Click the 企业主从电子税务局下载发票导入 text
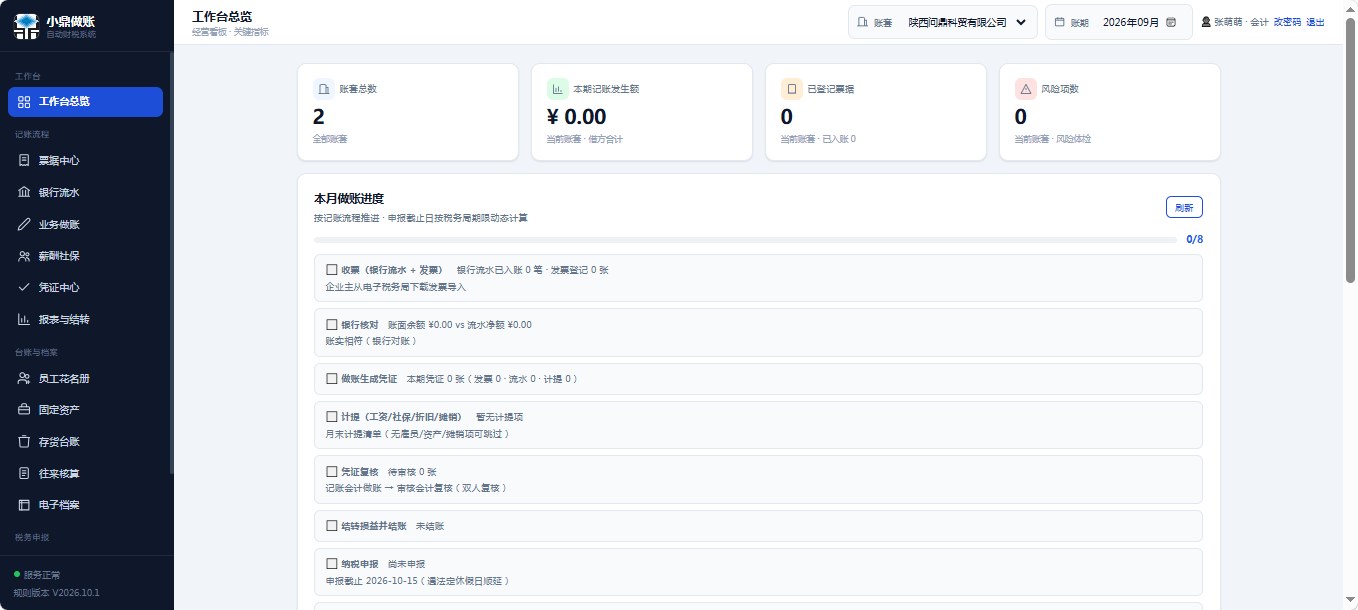Screen dimensions: 1358x610 (396, 287)
